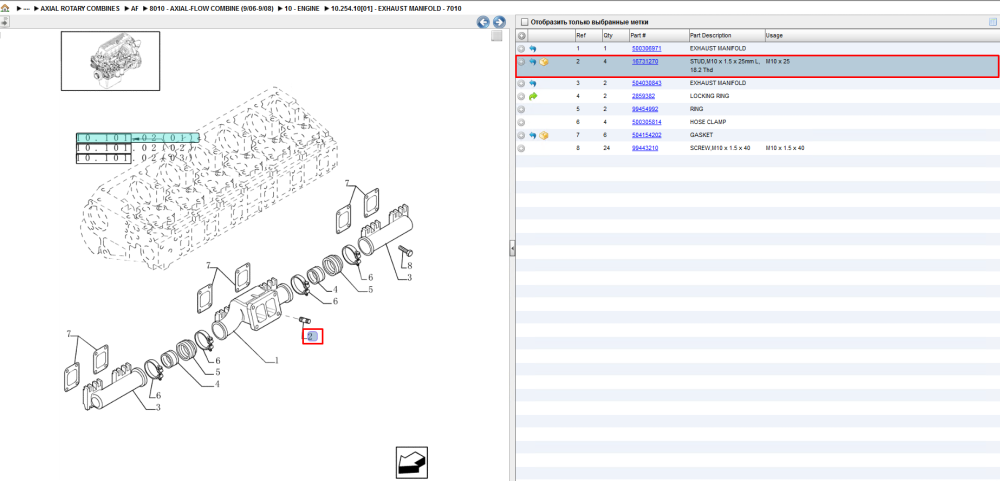Select the 'SCREW,M10 x 1.5 x 40' description
Image resolution: width=1000 pixels, height=481 pixels.
(720, 148)
